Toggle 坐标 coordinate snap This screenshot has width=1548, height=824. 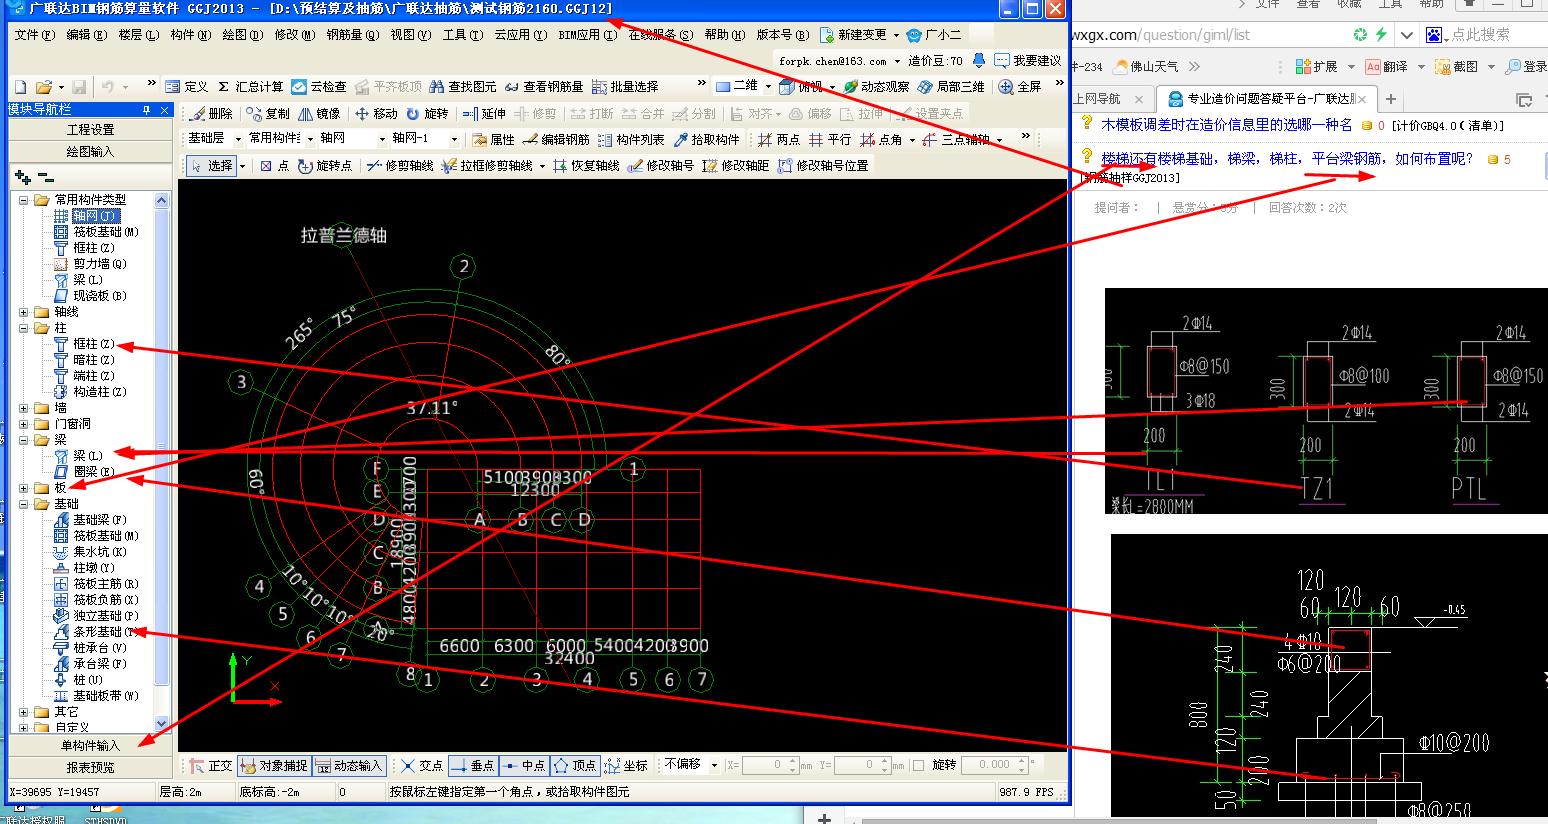(x=626, y=766)
